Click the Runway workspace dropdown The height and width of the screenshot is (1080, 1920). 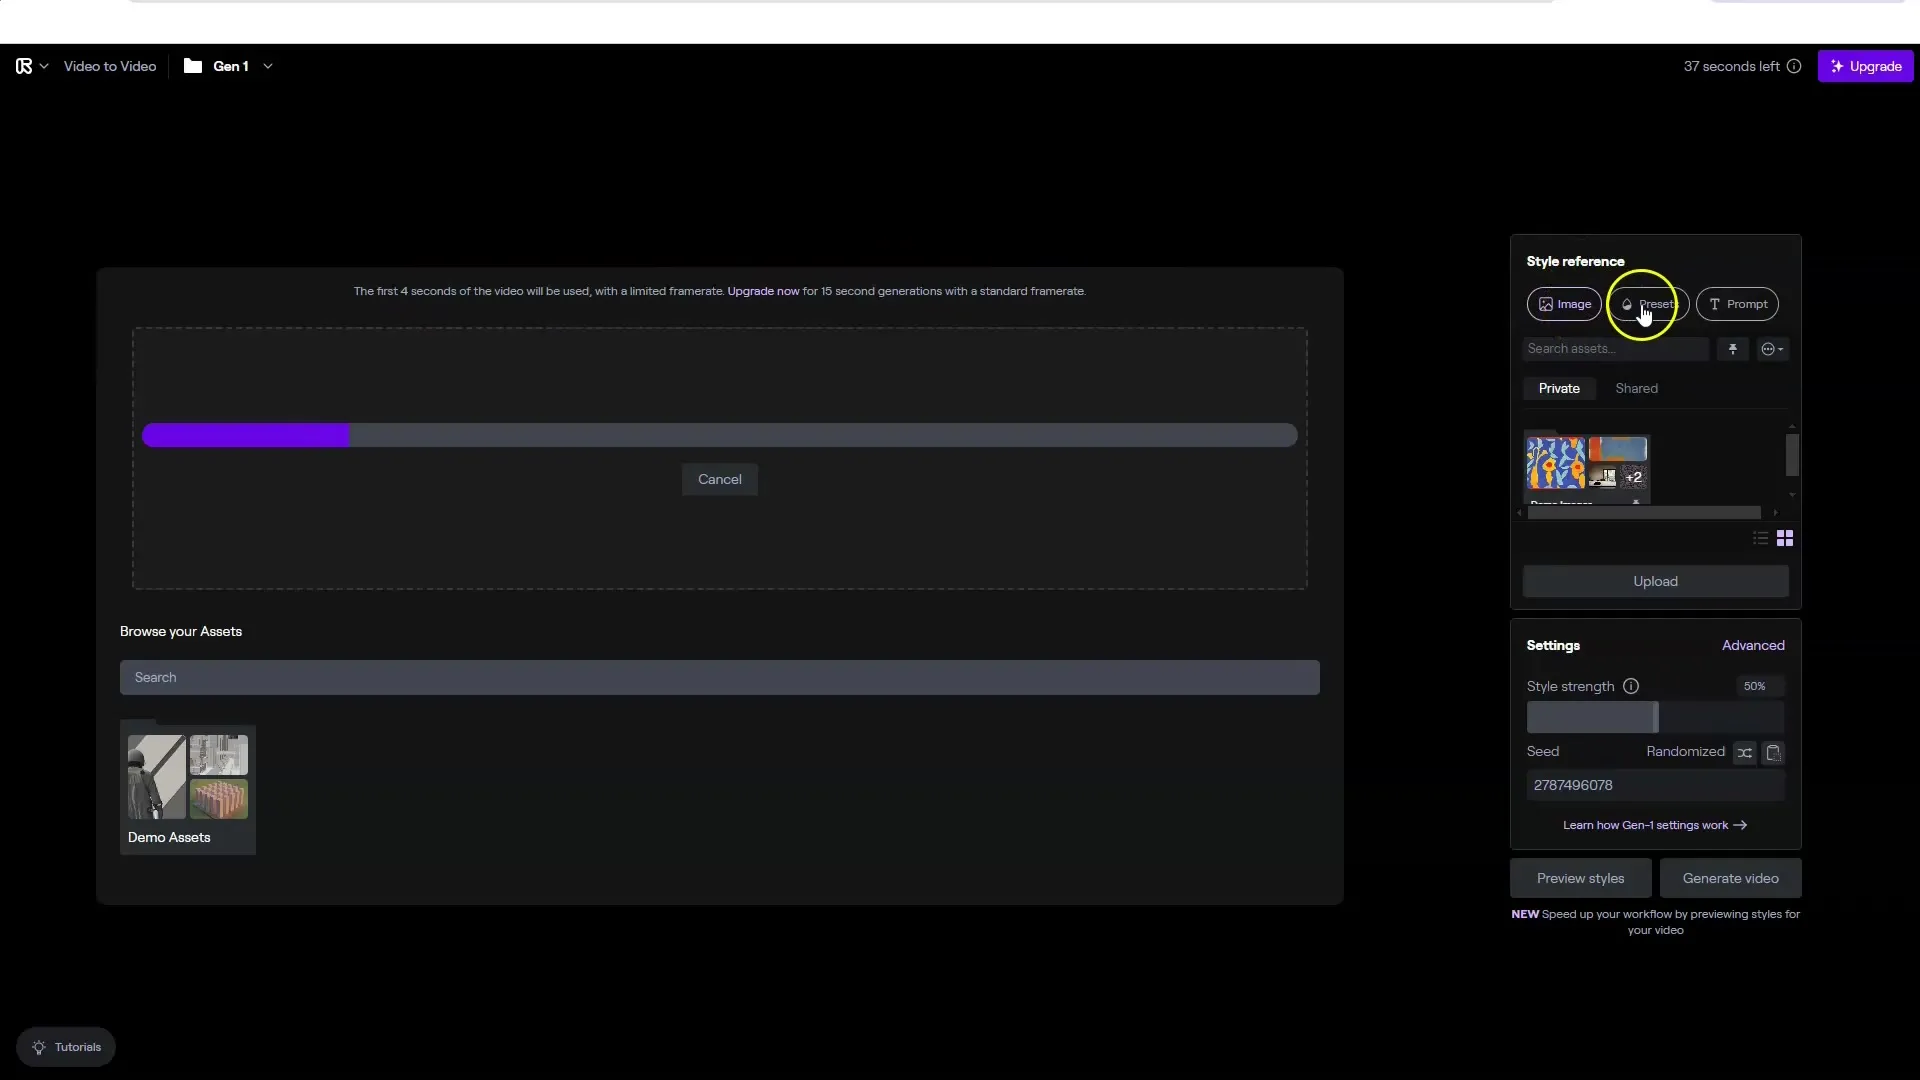click(x=29, y=66)
